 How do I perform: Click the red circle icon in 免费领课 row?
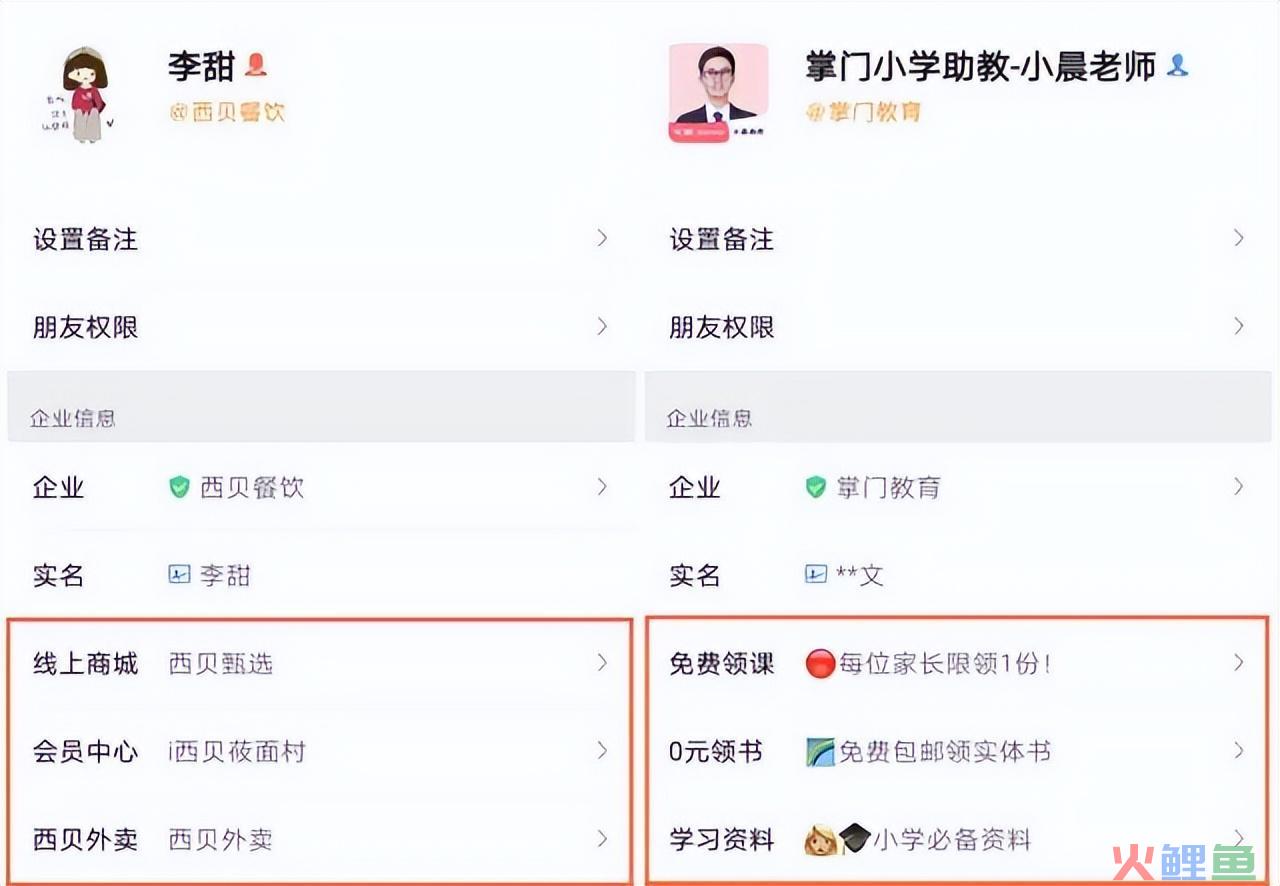820,664
